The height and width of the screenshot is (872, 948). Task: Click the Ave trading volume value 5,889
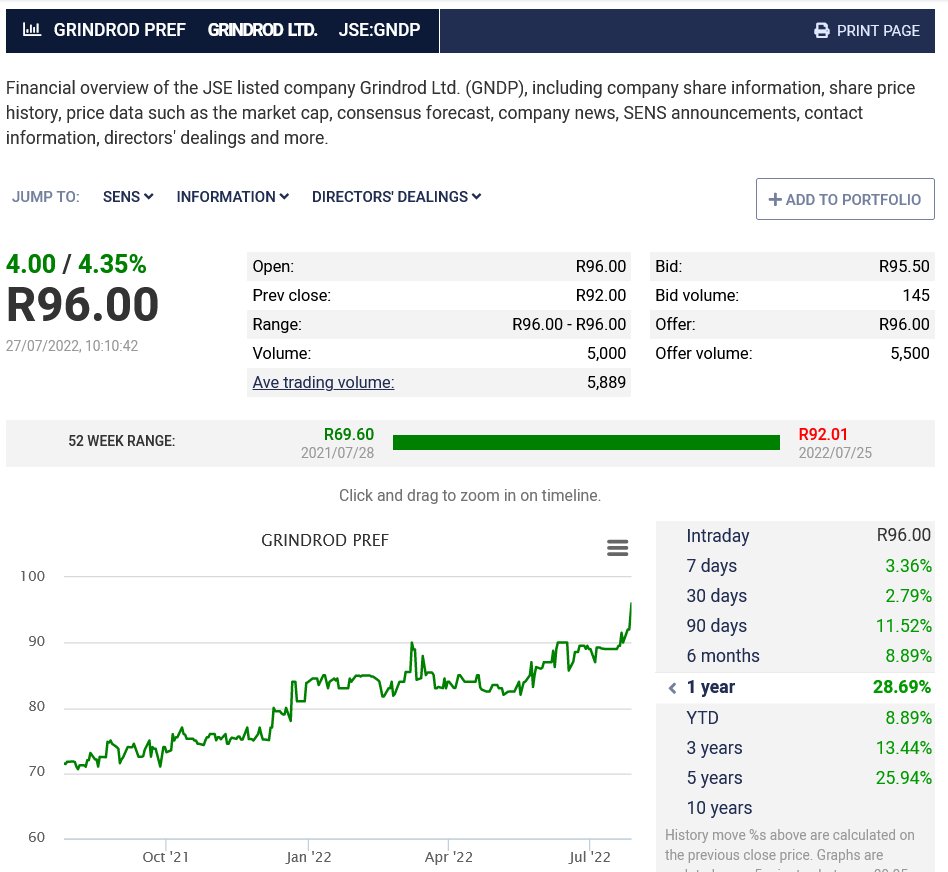click(606, 382)
